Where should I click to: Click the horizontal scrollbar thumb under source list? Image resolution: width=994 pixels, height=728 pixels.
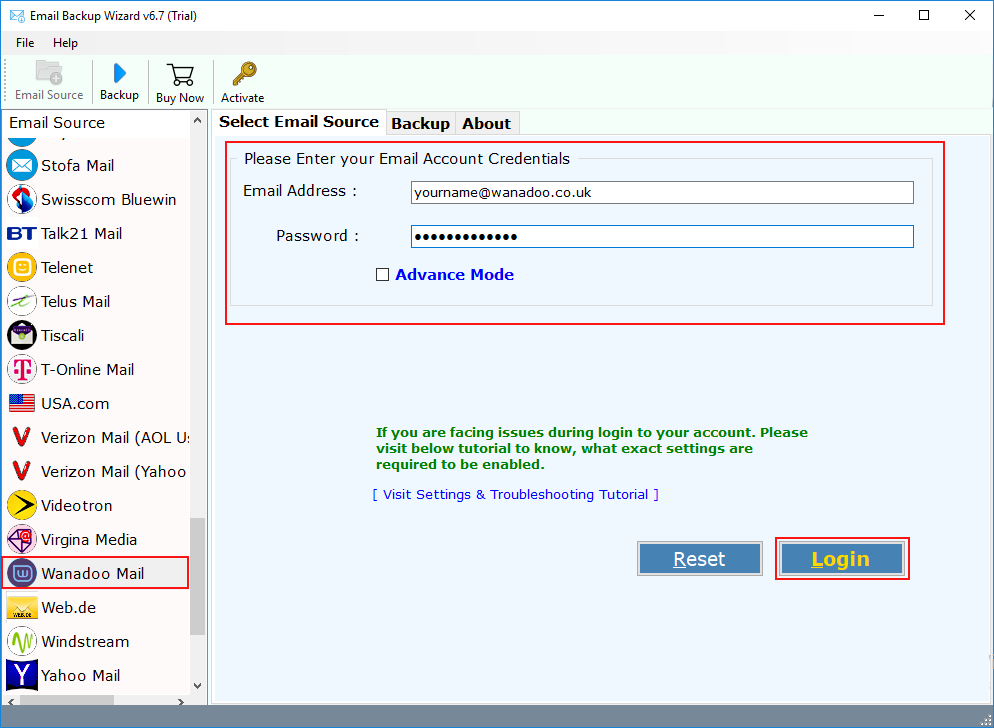(x=67, y=701)
